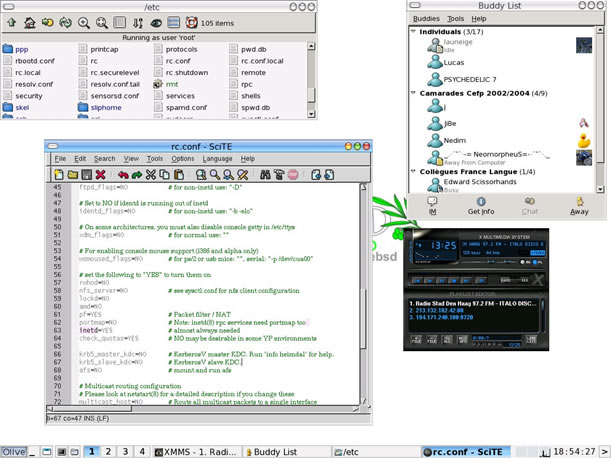Image resolution: width=611 pixels, height=458 pixels.
Task: Open the Buddies menu in Buddy List
Action: (x=426, y=18)
